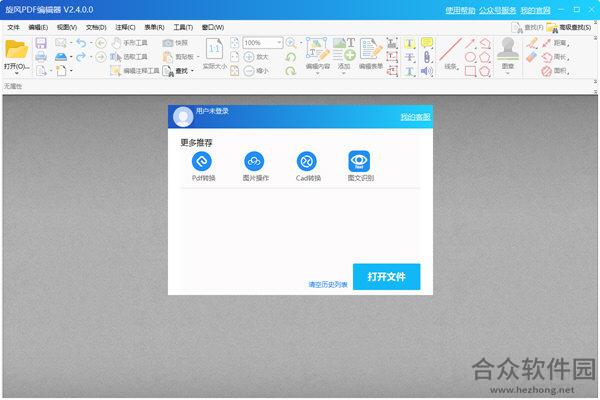Viewport: 600px width, 400px height.
Task: Rotate page counterclockwise green arrow
Action: pos(291,57)
